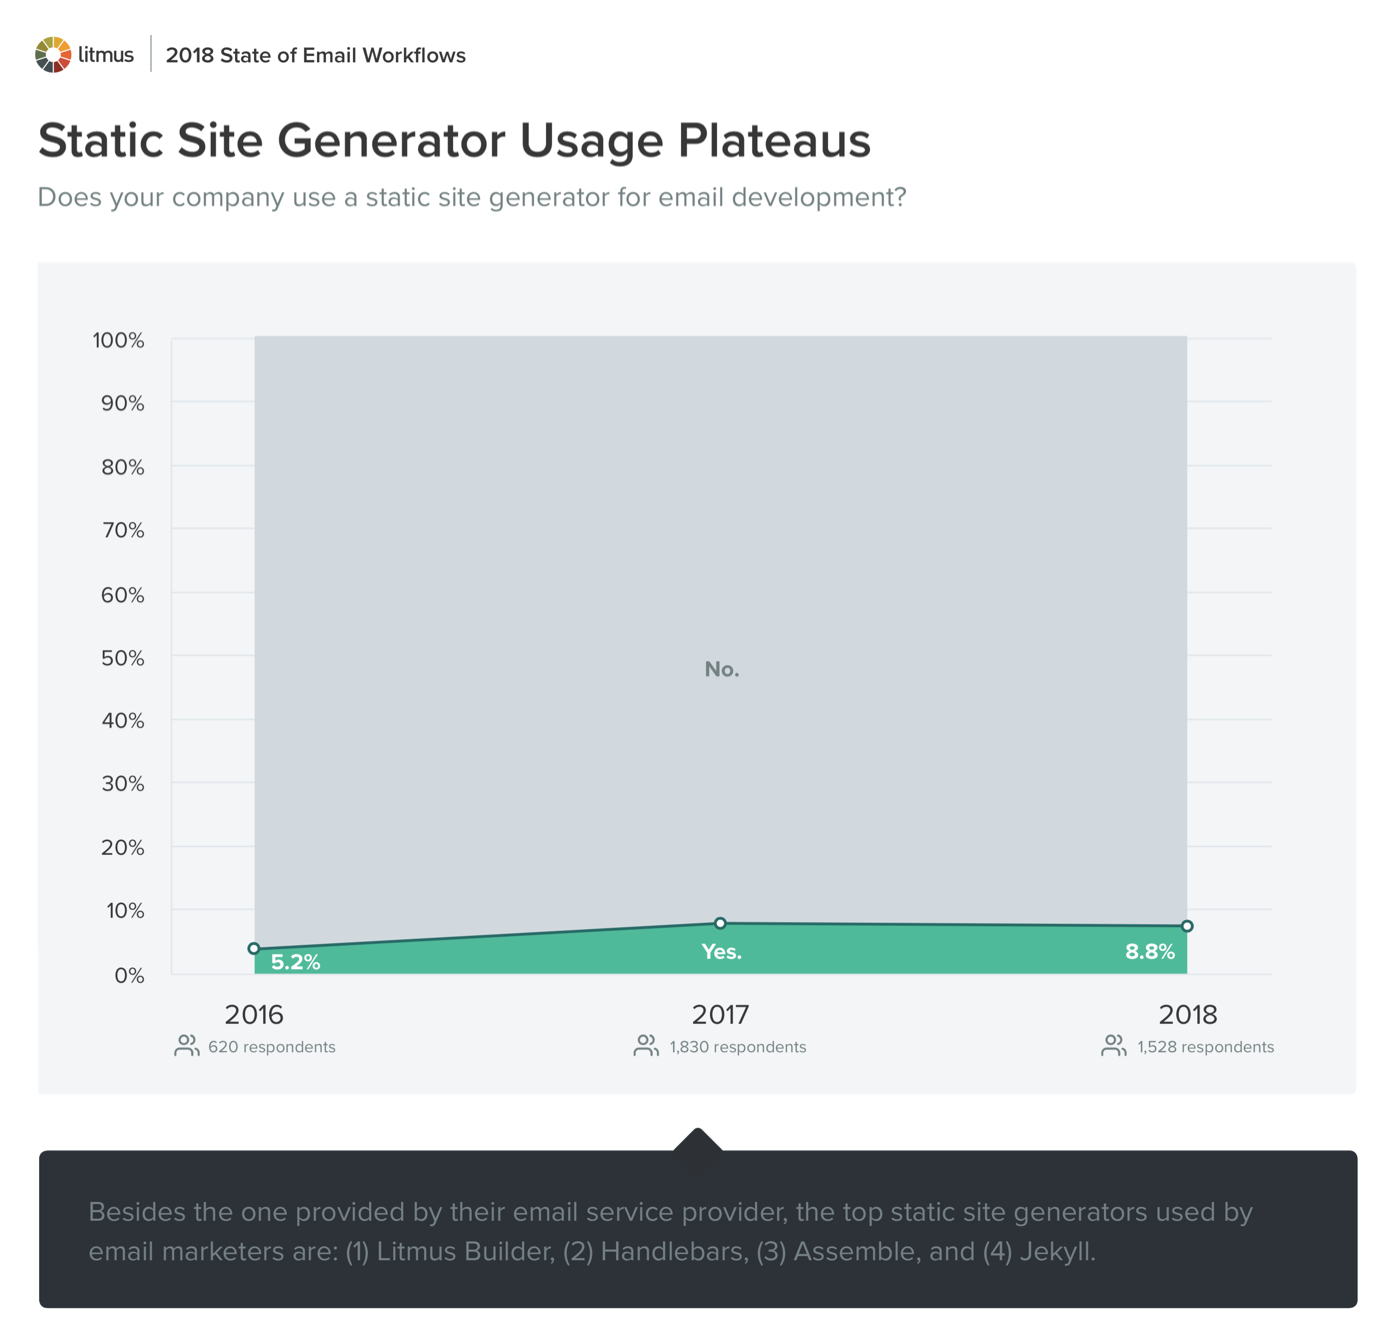Click the green Yes area label
Viewport: 1390px width, 1339px height.
click(x=721, y=952)
